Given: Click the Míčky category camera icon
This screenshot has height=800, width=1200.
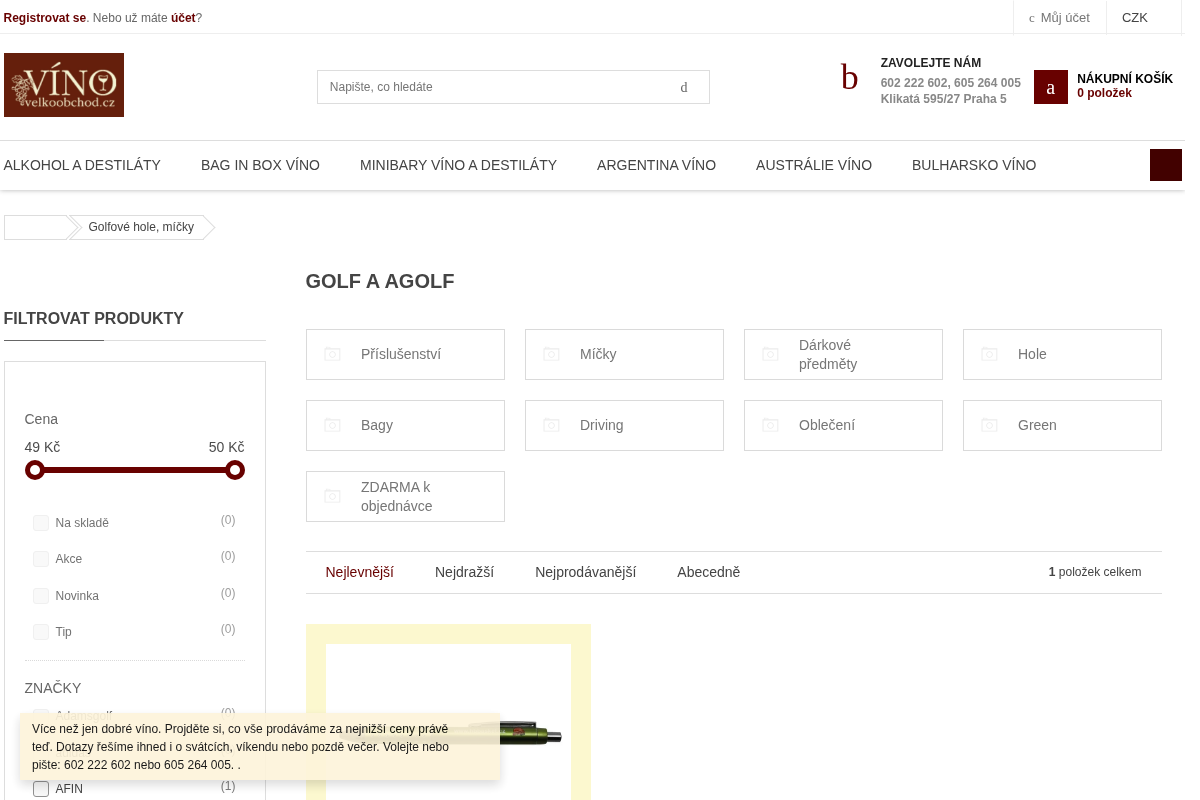Looking at the screenshot, I should (552, 354).
